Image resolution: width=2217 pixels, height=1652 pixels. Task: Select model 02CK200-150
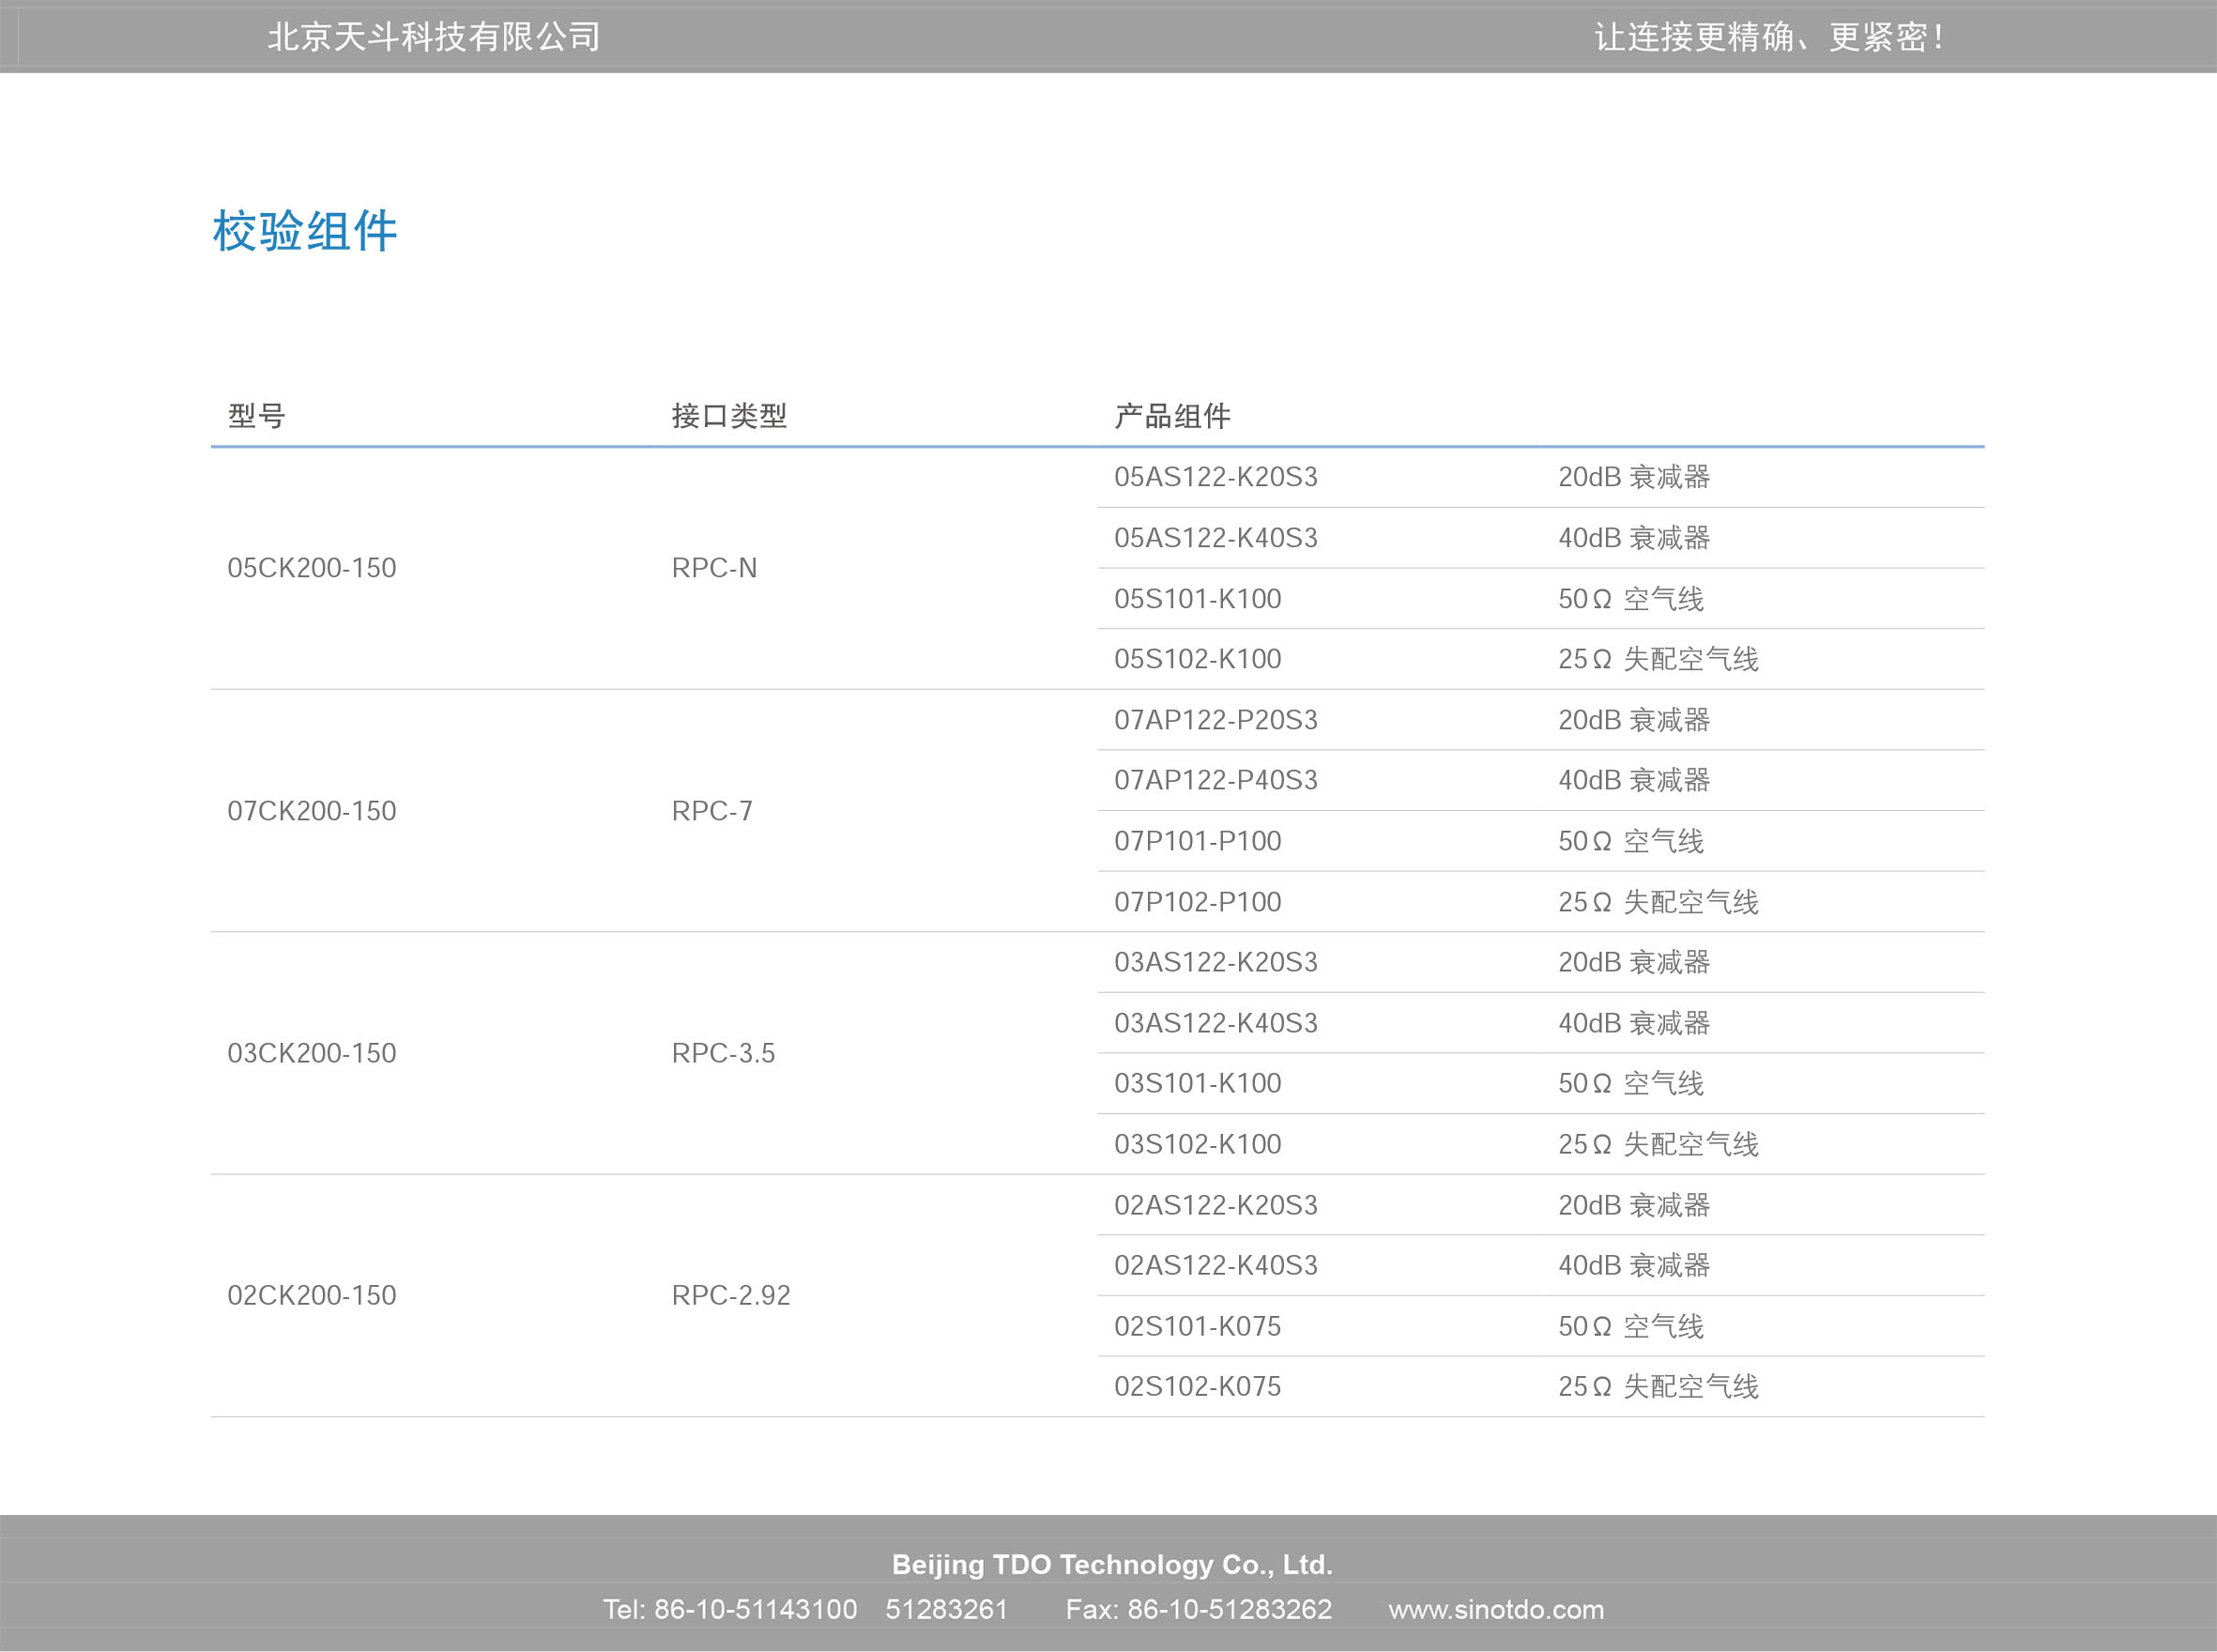coord(312,1295)
